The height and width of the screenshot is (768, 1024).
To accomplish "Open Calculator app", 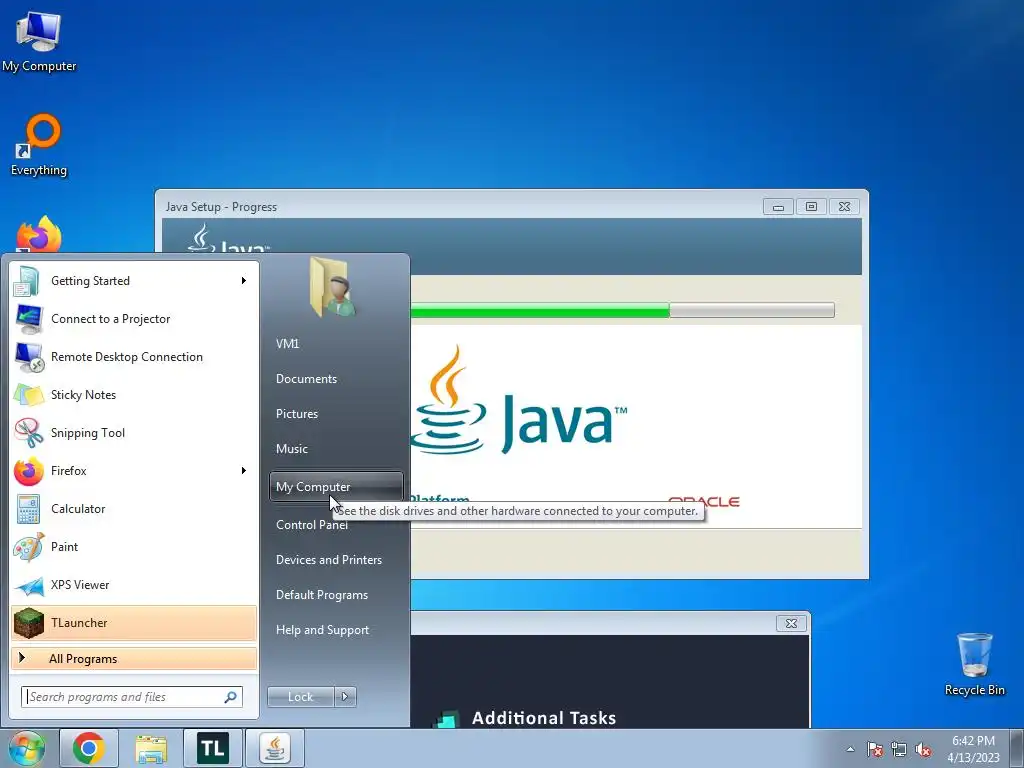I will [134, 509].
